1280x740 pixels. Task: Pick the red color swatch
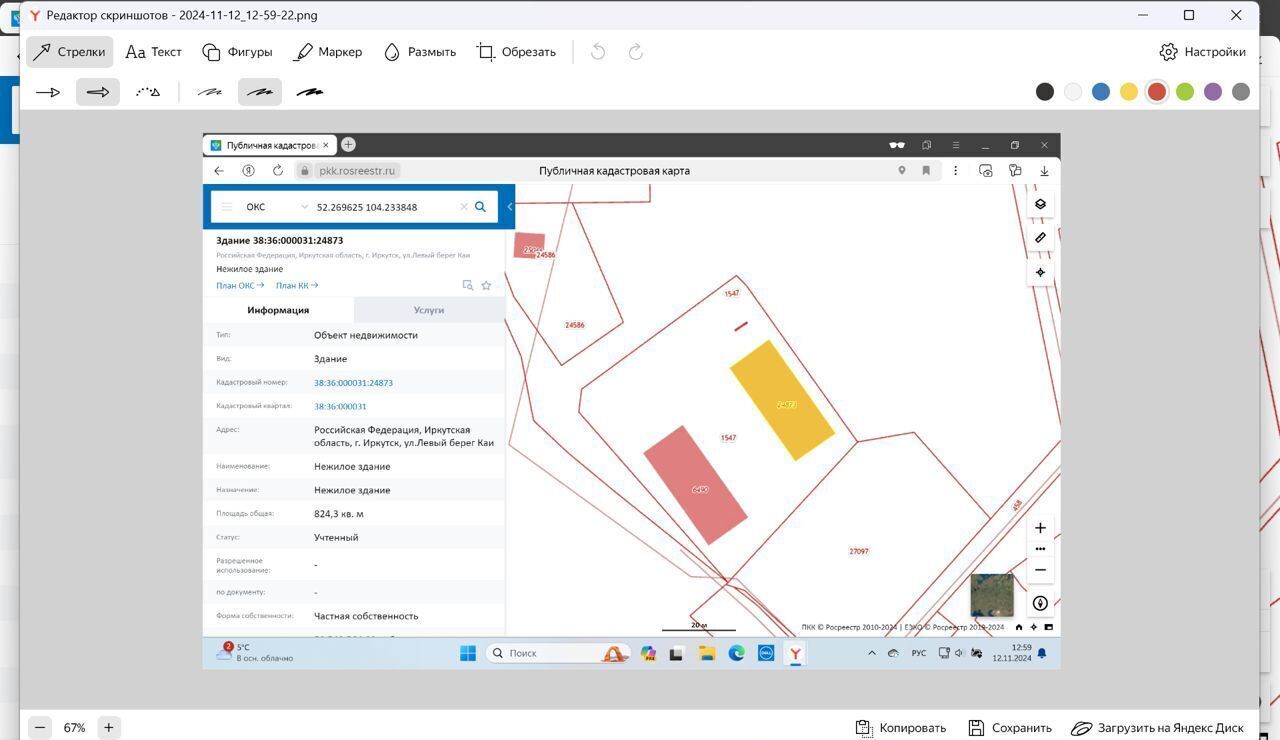click(x=1157, y=92)
